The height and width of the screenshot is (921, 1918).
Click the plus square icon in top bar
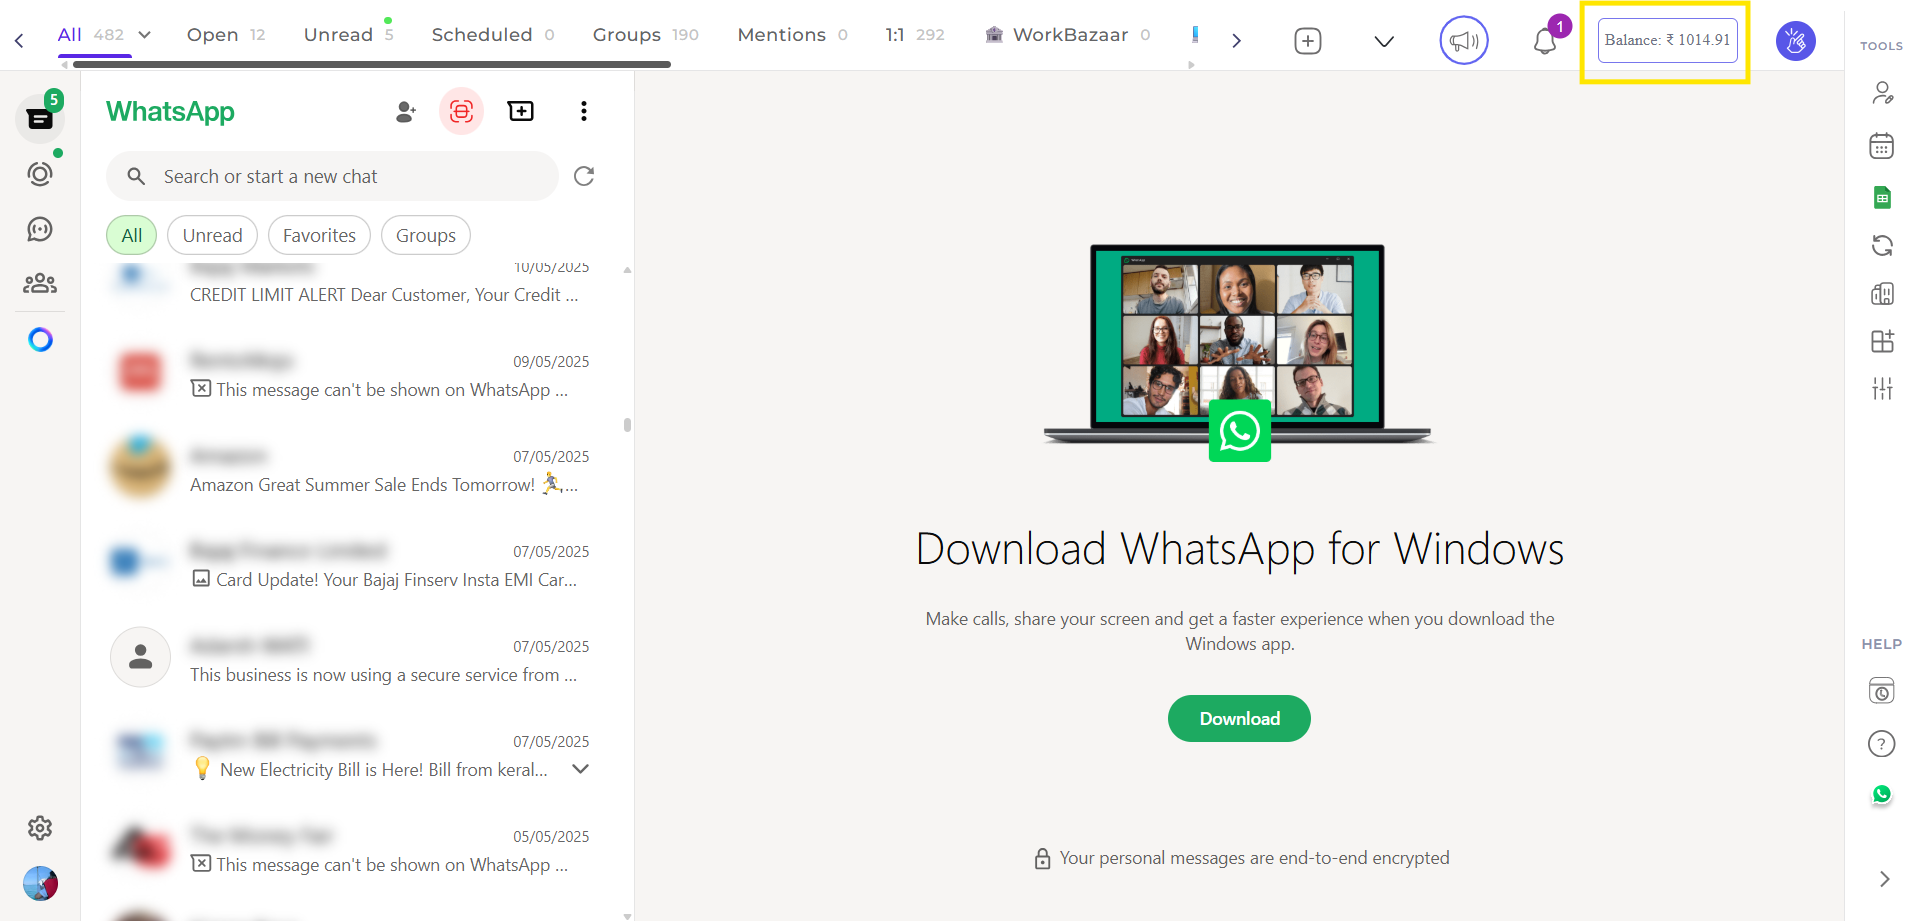(1308, 41)
